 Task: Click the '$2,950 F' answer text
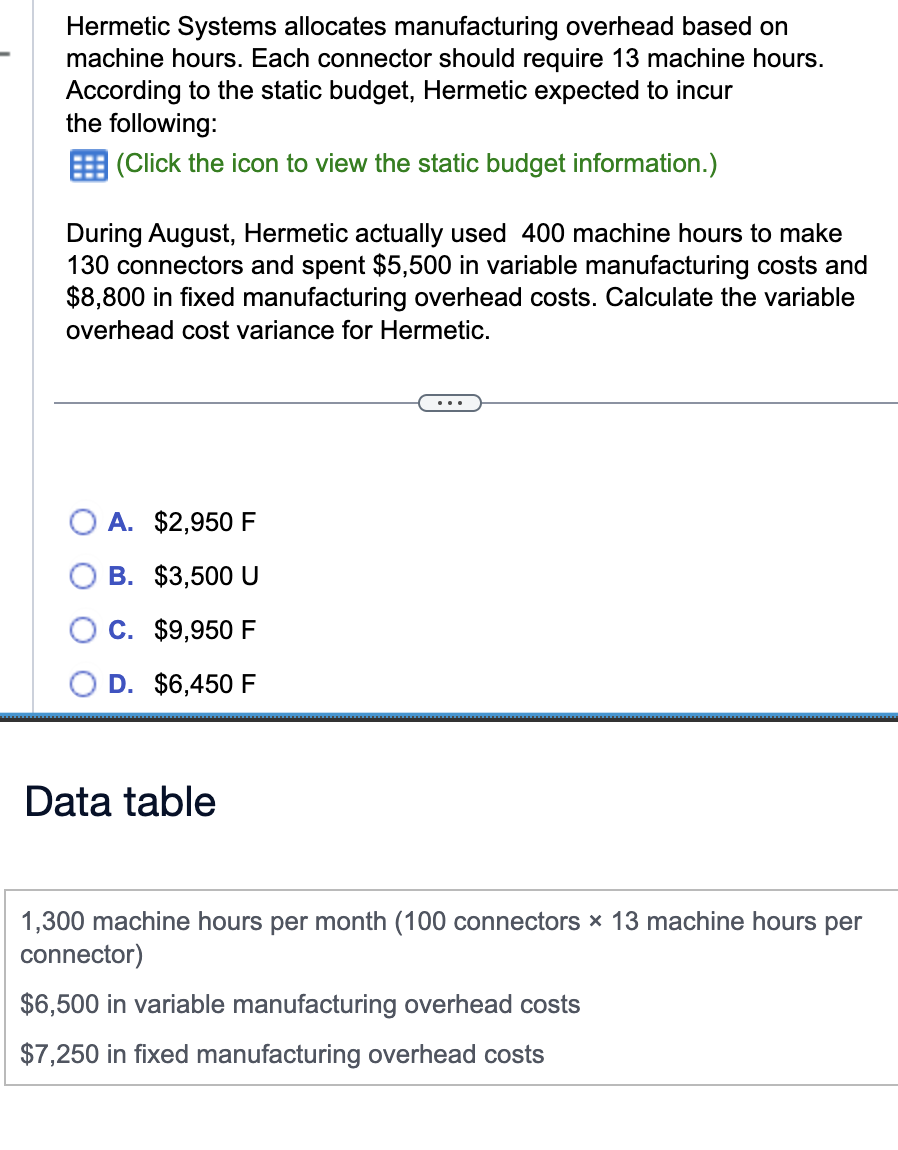[205, 522]
